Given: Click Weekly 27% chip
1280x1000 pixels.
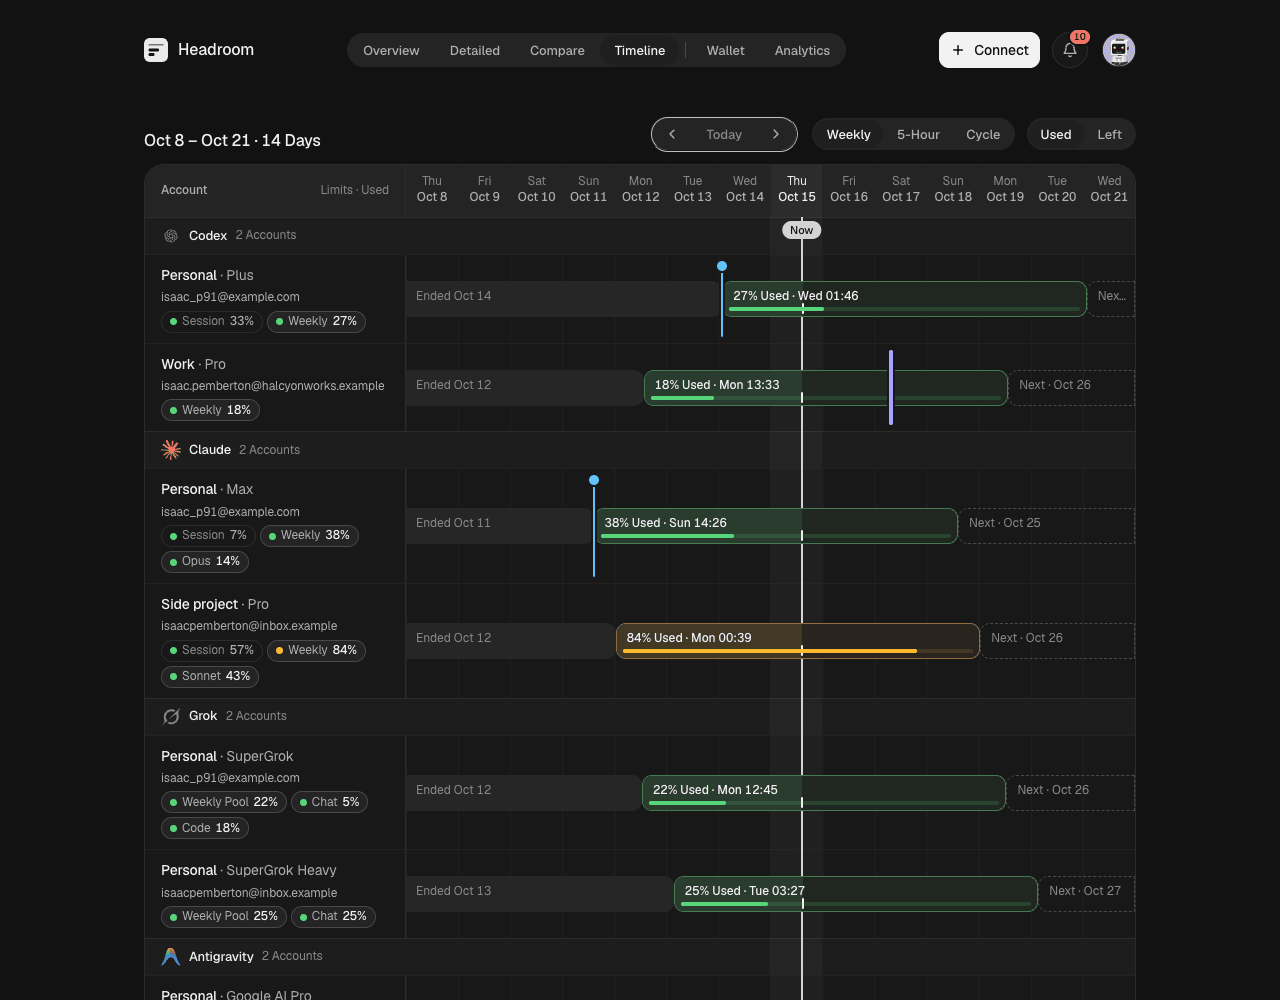Looking at the screenshot, I should click(317, 321).
